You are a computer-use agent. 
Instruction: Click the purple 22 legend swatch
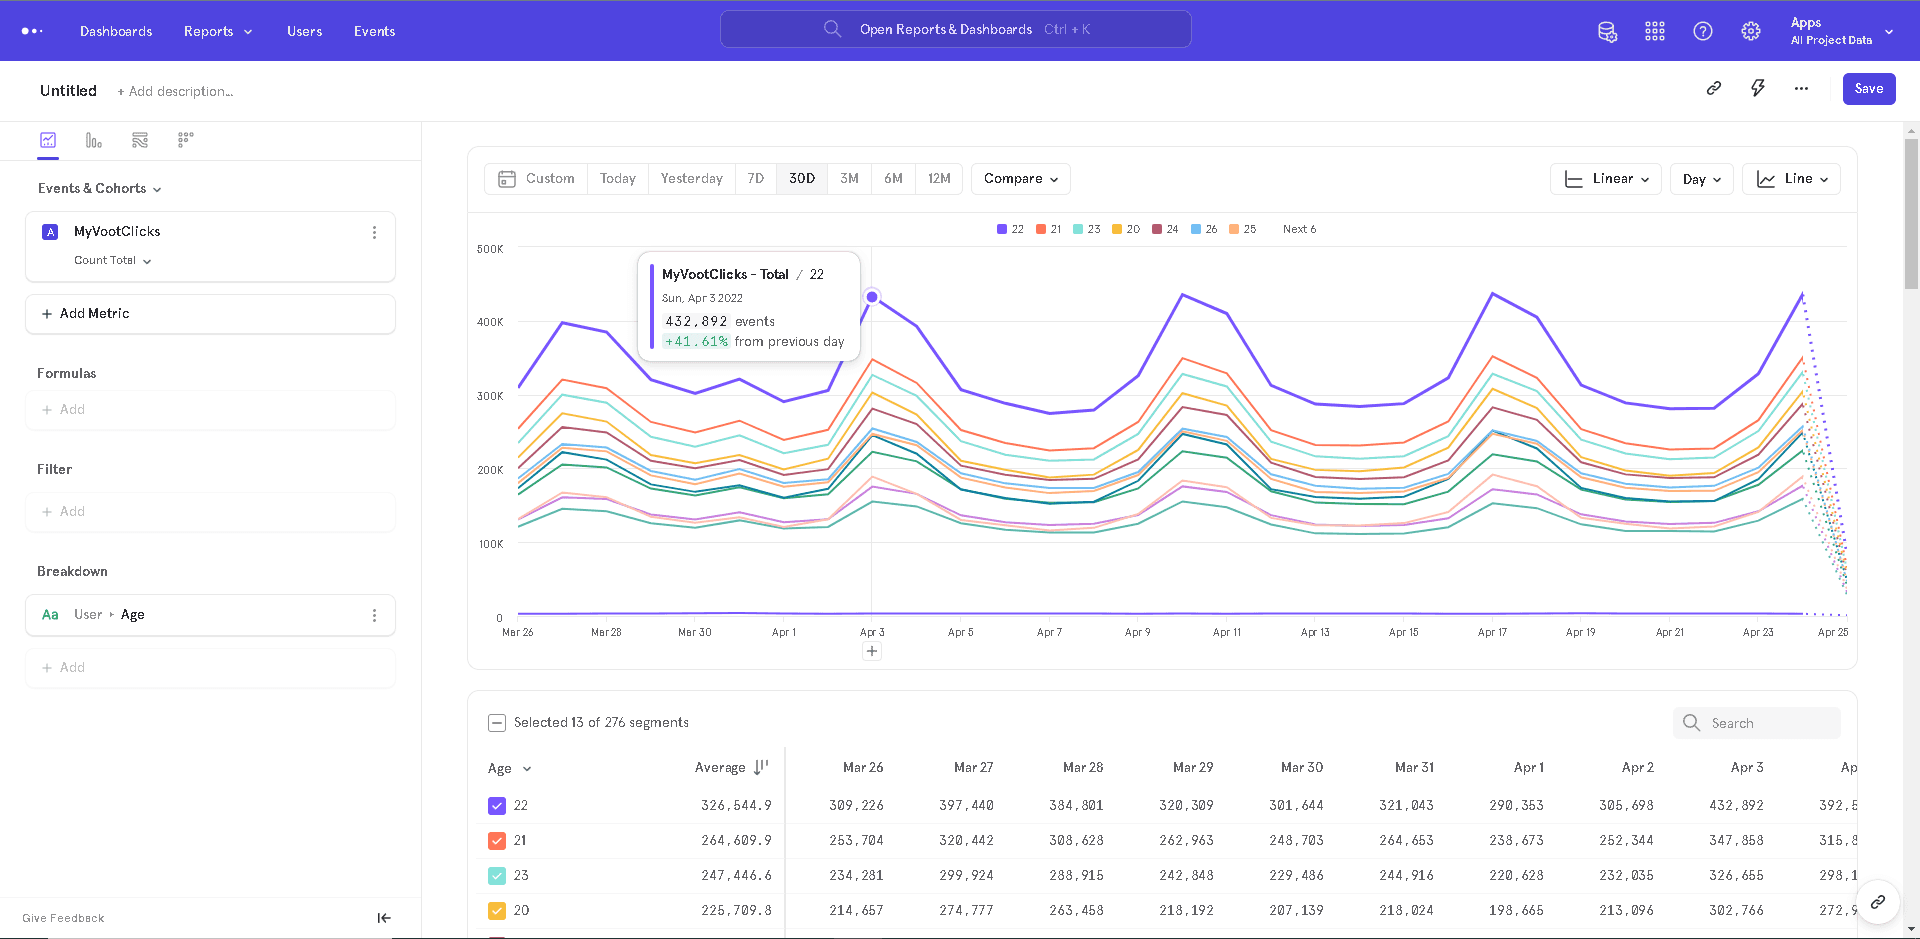(1002, 229)
